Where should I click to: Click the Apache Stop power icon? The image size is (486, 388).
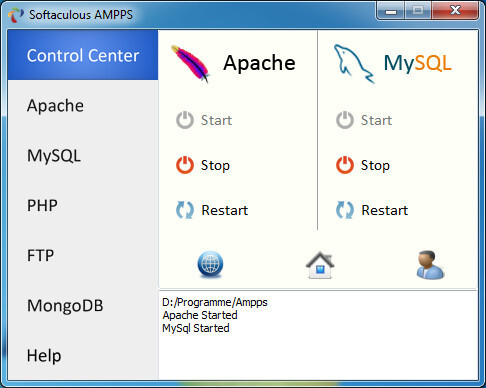tap(185, 165)
